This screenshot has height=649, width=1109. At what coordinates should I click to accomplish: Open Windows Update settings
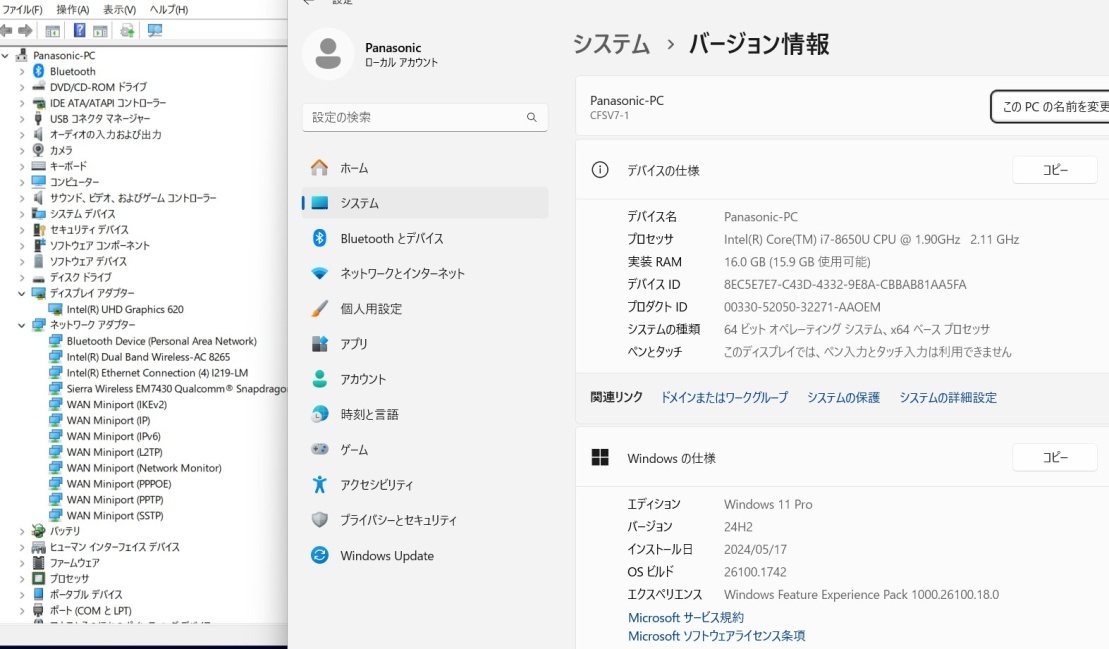tap(424, 556)
